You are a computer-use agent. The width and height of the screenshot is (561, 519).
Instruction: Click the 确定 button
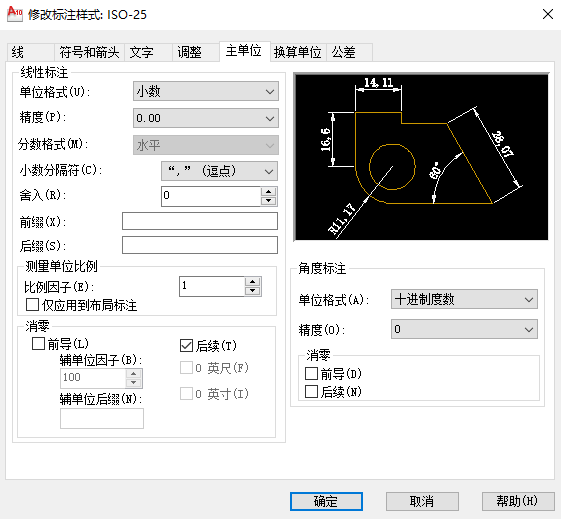point(326,501)
